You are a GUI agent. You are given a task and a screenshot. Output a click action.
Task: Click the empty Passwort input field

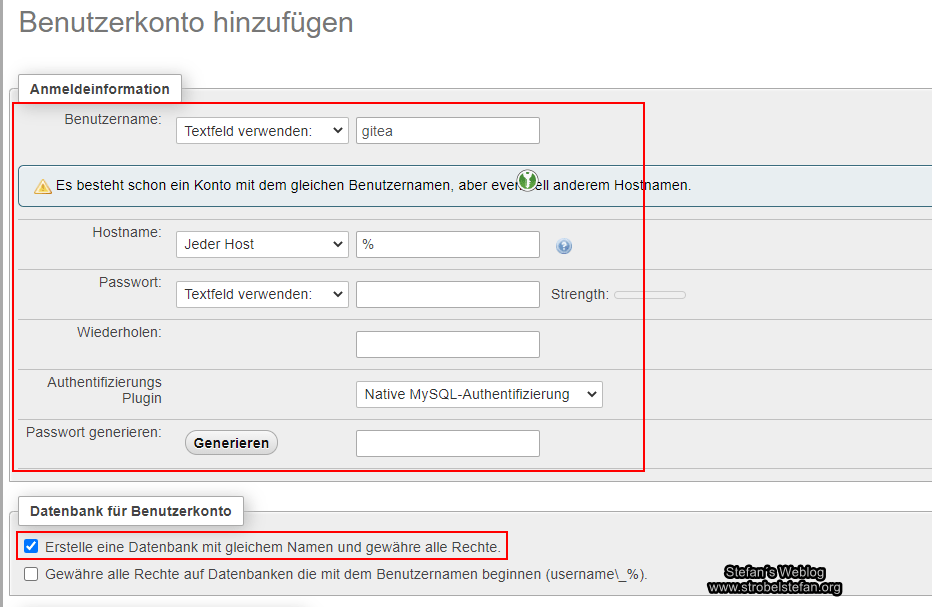(x=447, y=294)
